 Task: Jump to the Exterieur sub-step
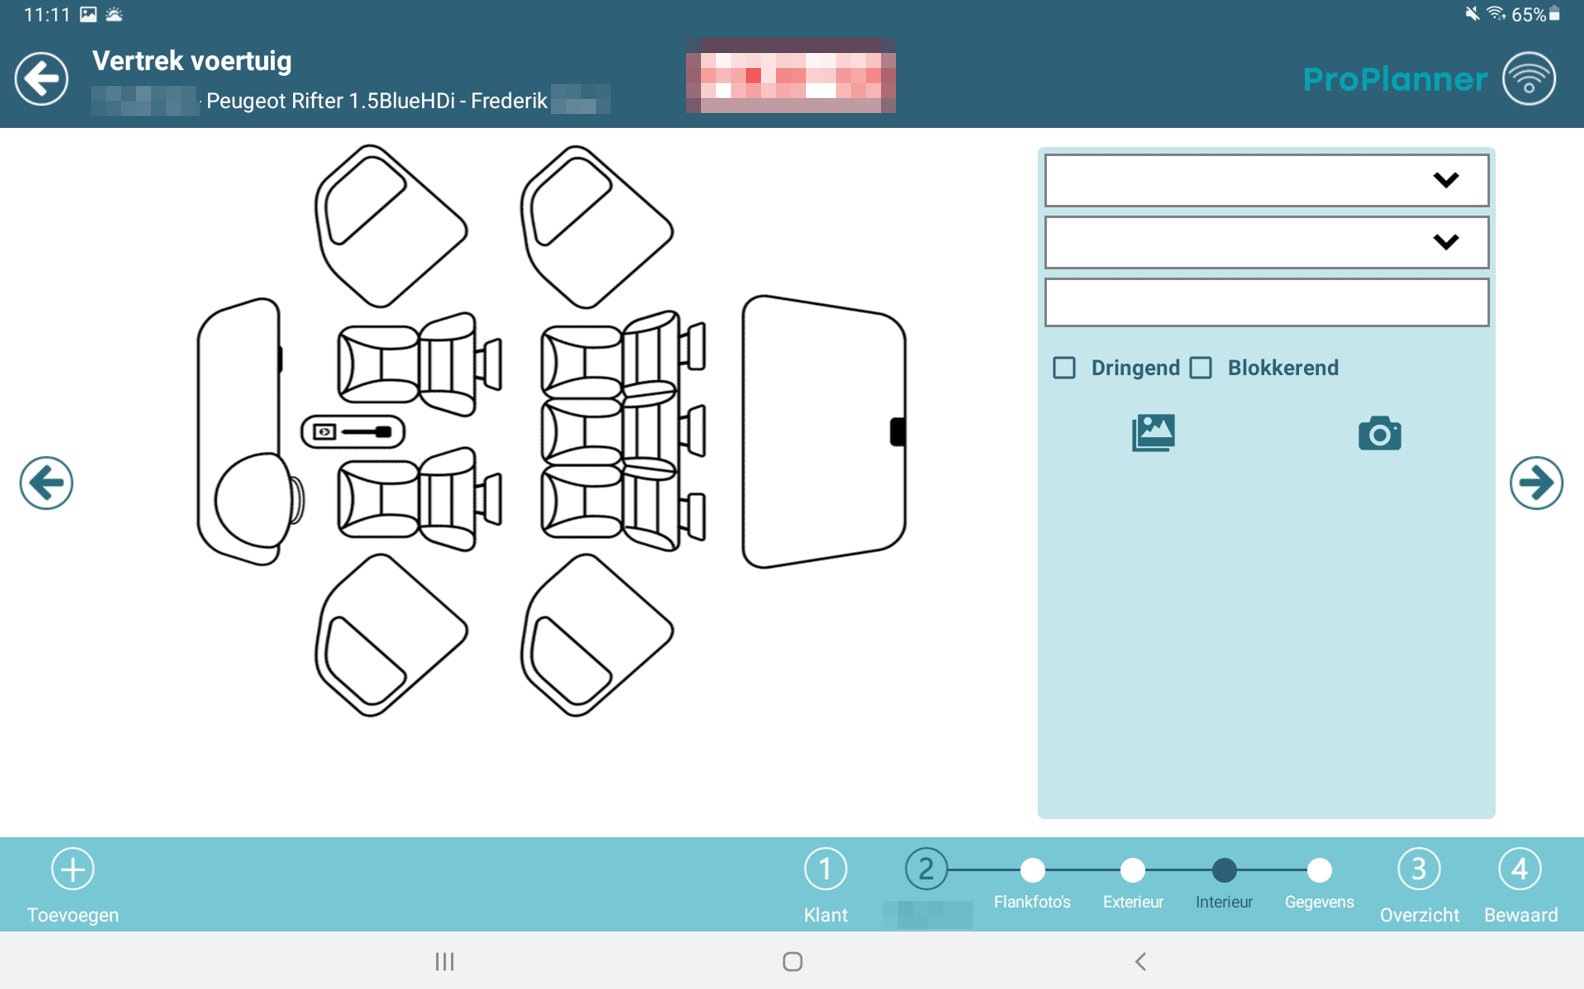pyautogui.click(x=1132, y=884)
